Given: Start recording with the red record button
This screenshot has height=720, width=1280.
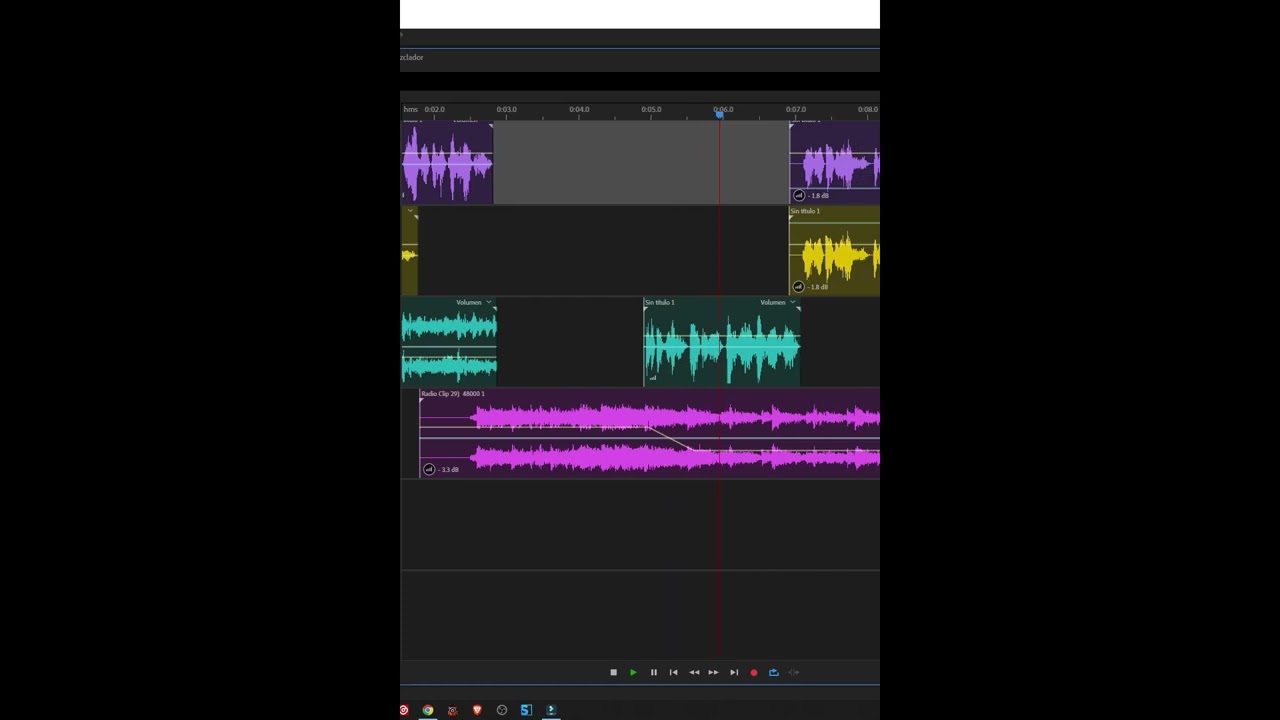Looking at the screenshot, I should [x=754, y=672].
